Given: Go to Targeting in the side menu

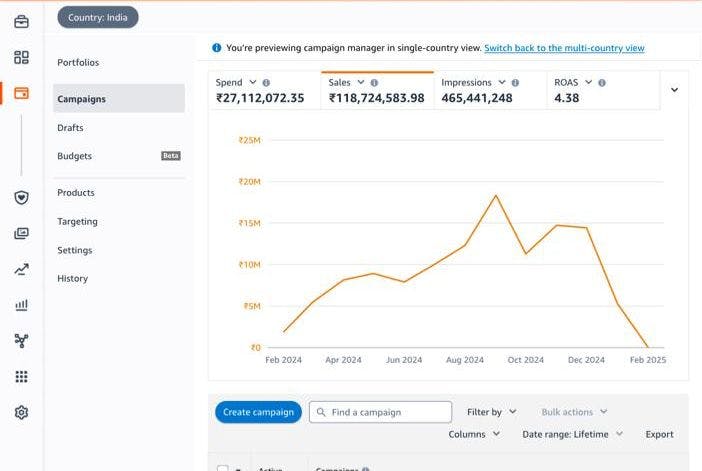Looking at the screenshot, I should coord(77,221).
